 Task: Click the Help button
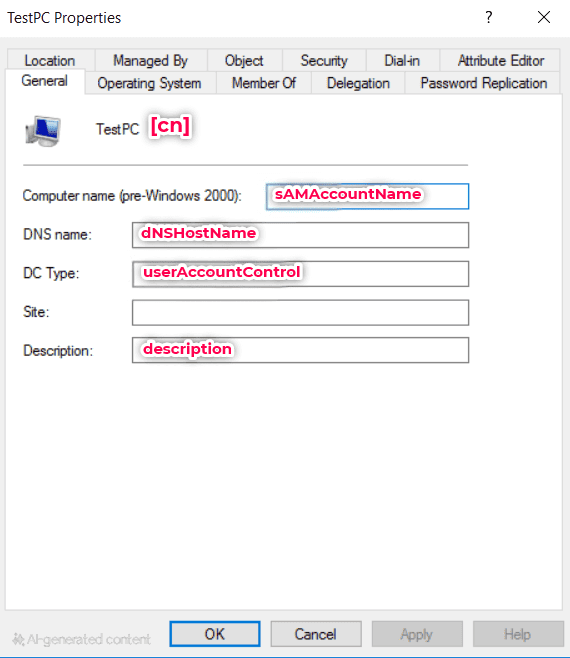[518, 634]
